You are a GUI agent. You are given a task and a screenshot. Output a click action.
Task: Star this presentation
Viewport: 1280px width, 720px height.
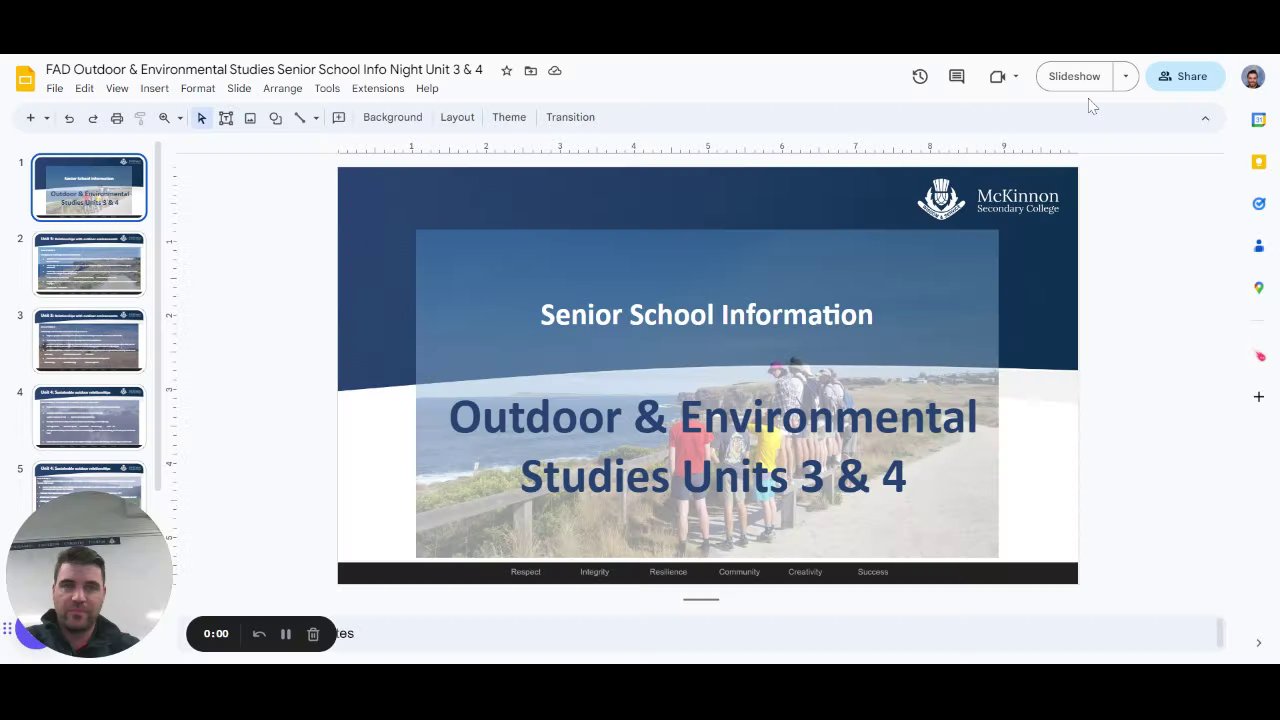[507, 71]
